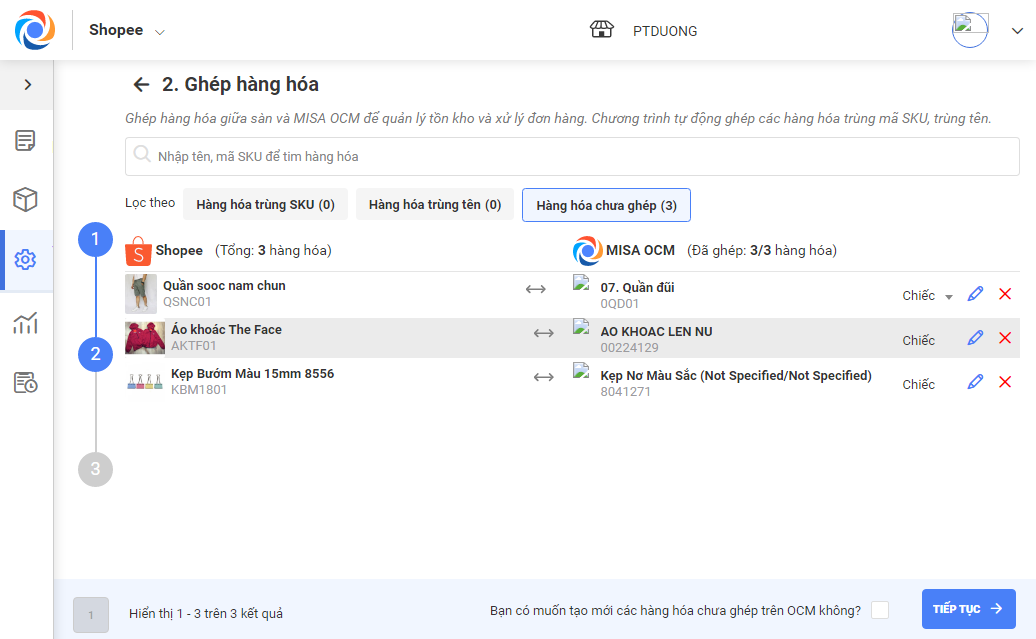Tick the create new unmatched products checkbox
This screenshot has height=639, width=1036.
879,610
